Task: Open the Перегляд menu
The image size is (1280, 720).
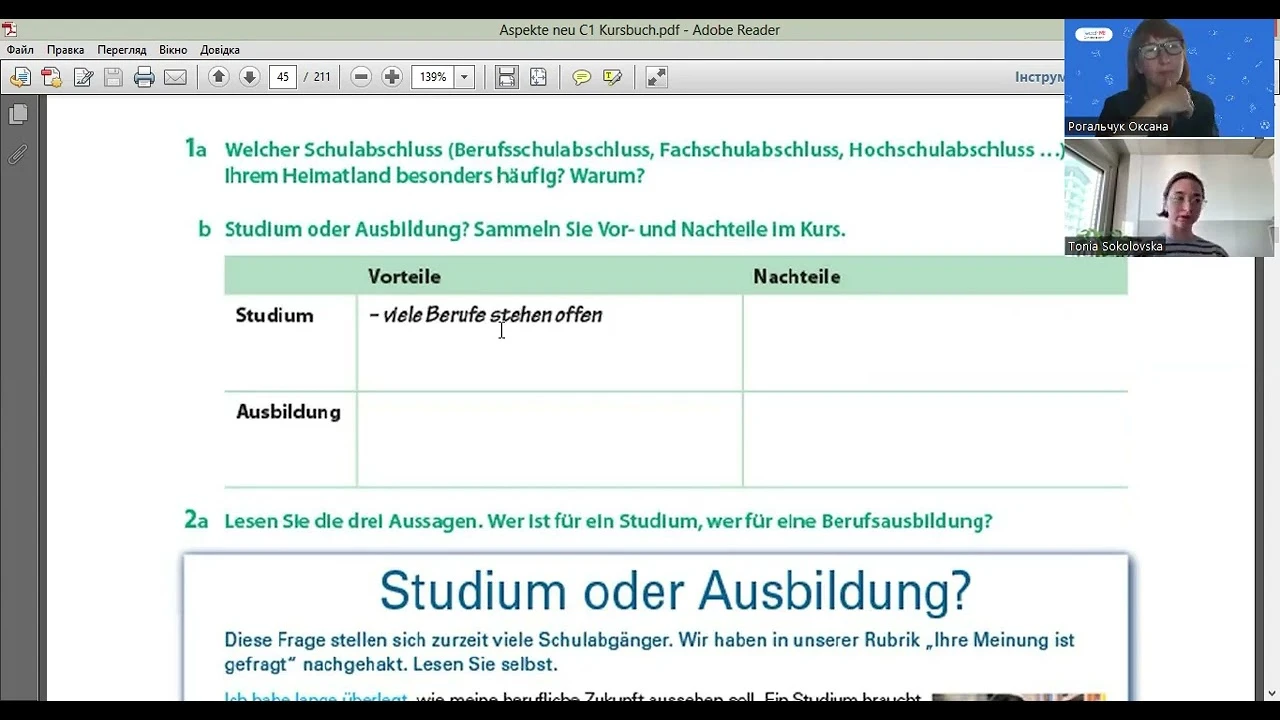Action: tap(121, 50)
